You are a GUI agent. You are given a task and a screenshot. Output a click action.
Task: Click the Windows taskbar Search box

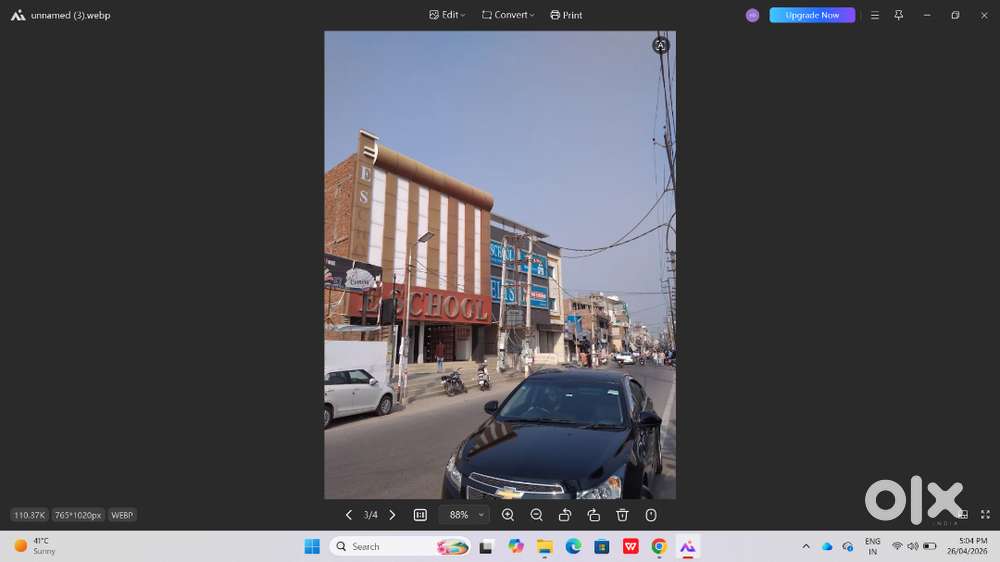click(x=387, y=546)
